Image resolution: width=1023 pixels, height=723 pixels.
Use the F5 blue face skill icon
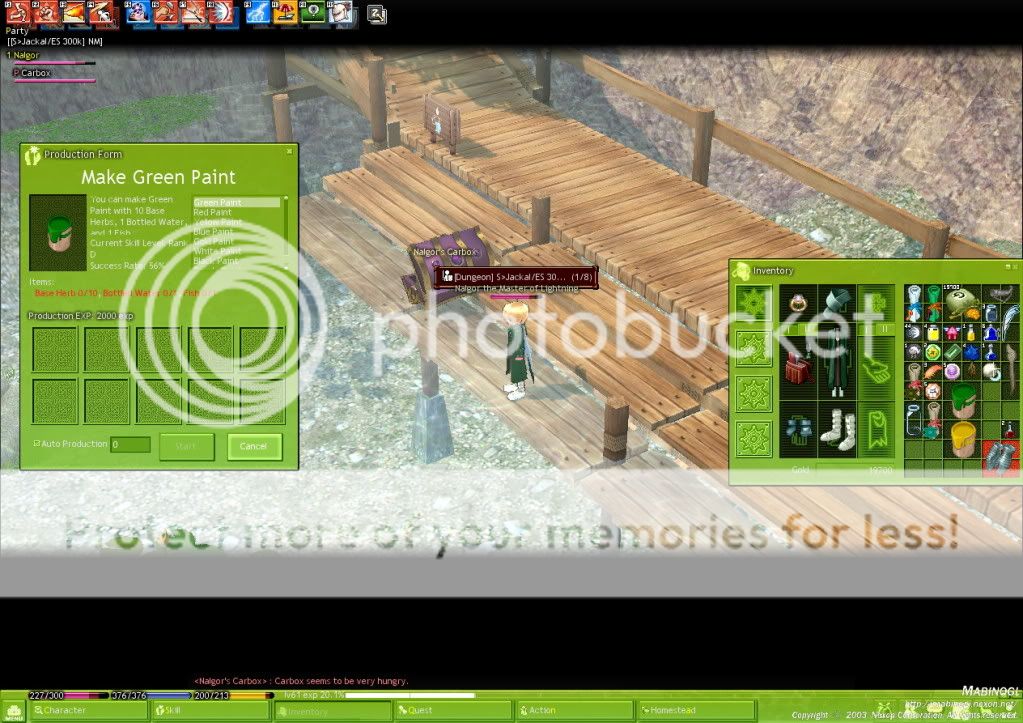138,12
